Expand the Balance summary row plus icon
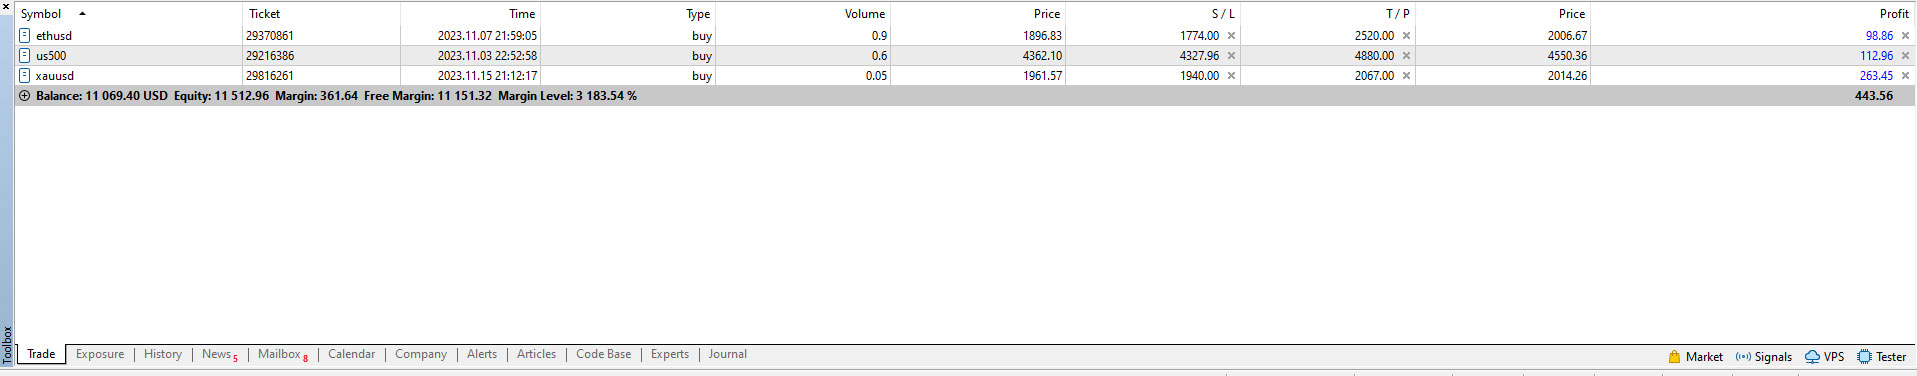This screenshot has height=376, width=1917. pyautogui.click(x=24, y=96)
